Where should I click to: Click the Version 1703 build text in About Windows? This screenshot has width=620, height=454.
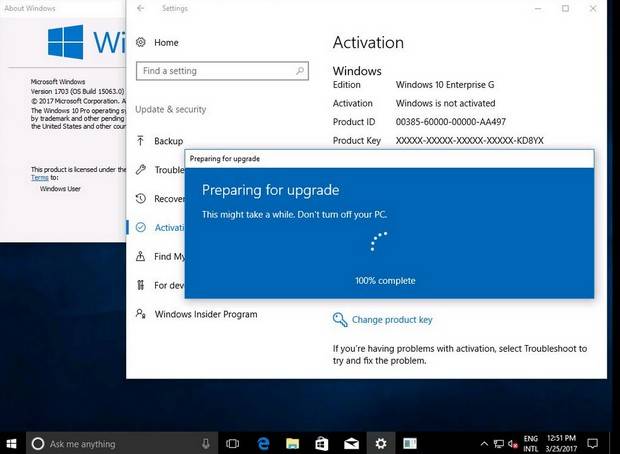click(x=77, y=91)
